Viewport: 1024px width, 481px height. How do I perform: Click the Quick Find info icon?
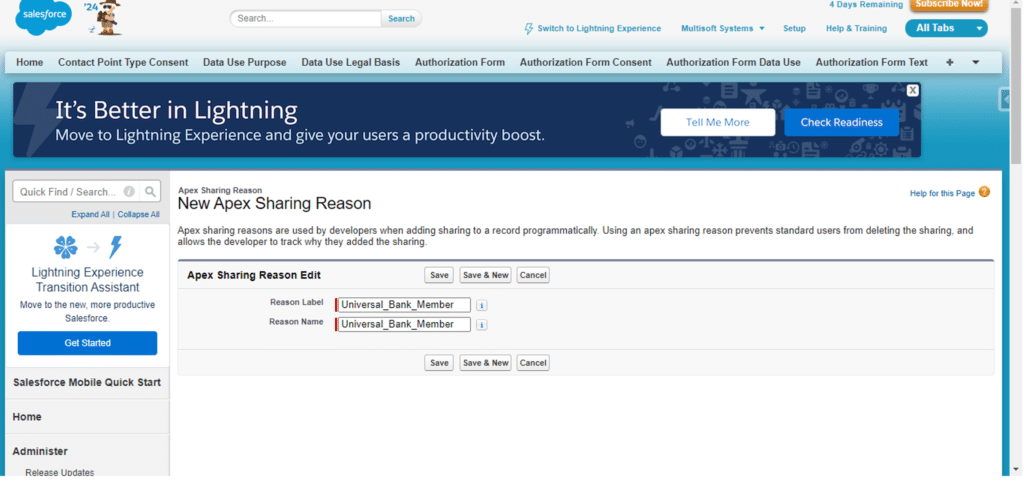130,192
